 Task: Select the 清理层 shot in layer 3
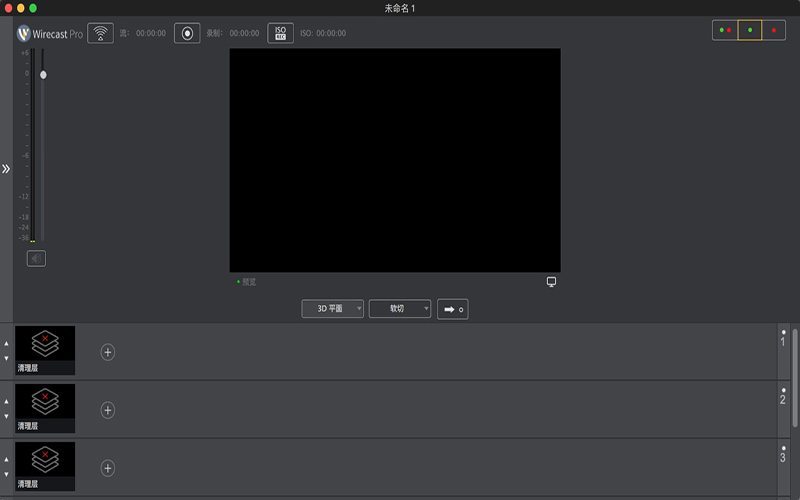click(x=45, y=467)
